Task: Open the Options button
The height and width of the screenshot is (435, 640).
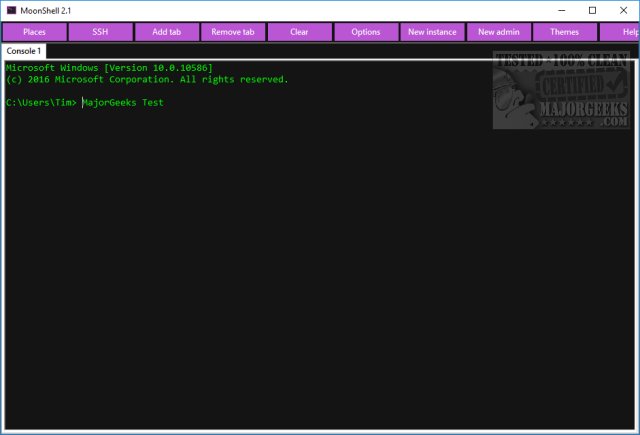Action: click(x=366, y=32)
